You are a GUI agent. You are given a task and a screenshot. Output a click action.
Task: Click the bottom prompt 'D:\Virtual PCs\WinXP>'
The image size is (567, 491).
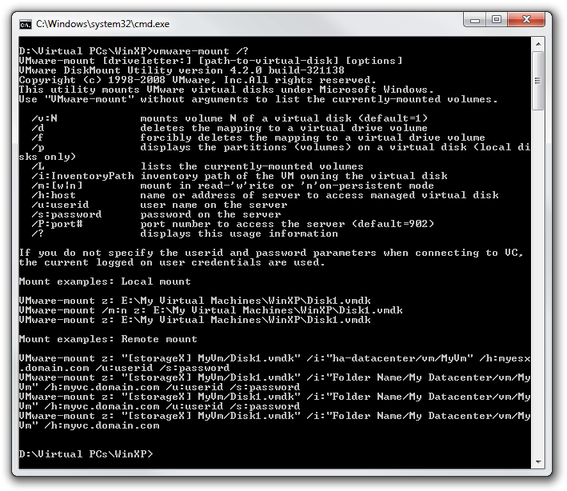[86, 454]
